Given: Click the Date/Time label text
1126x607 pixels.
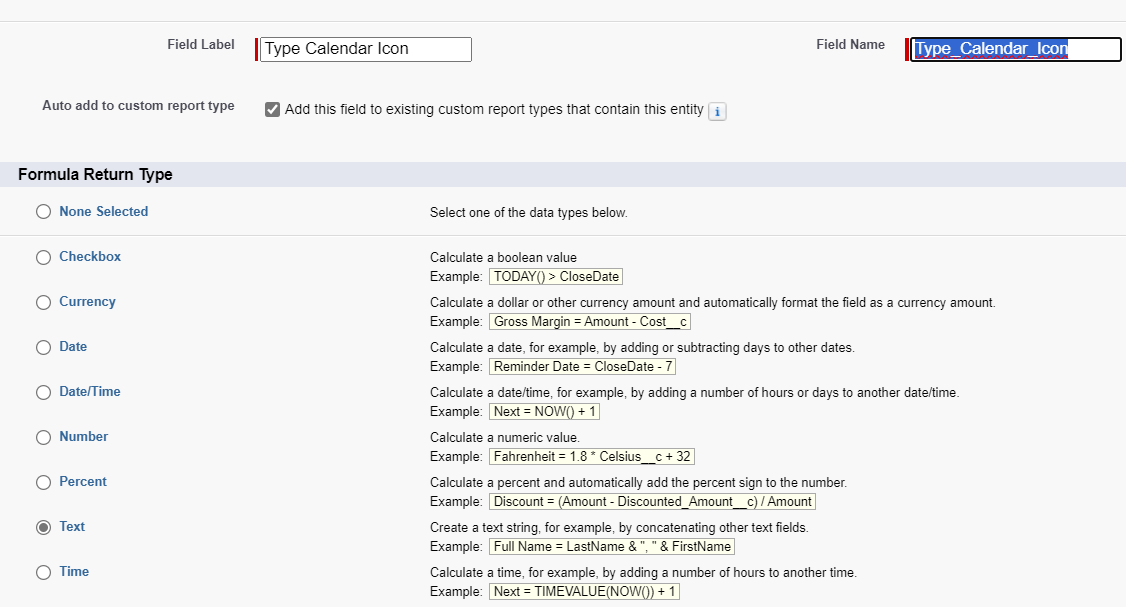Looking at the screenshot, I should pos(90,391).
